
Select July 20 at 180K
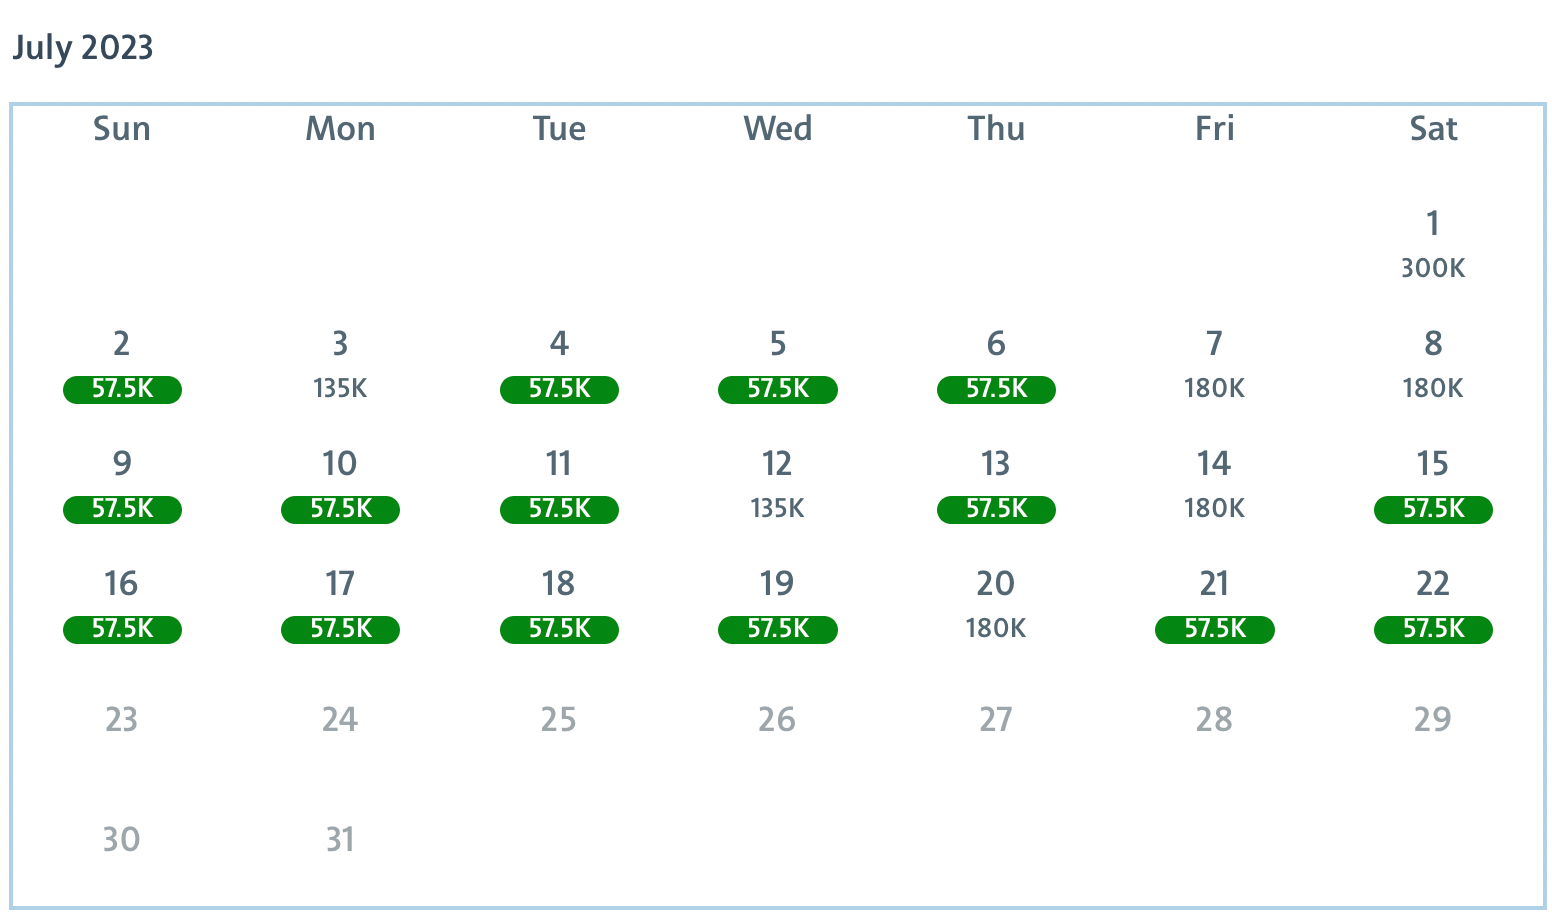pyautogui.click(x=996, y=606)
